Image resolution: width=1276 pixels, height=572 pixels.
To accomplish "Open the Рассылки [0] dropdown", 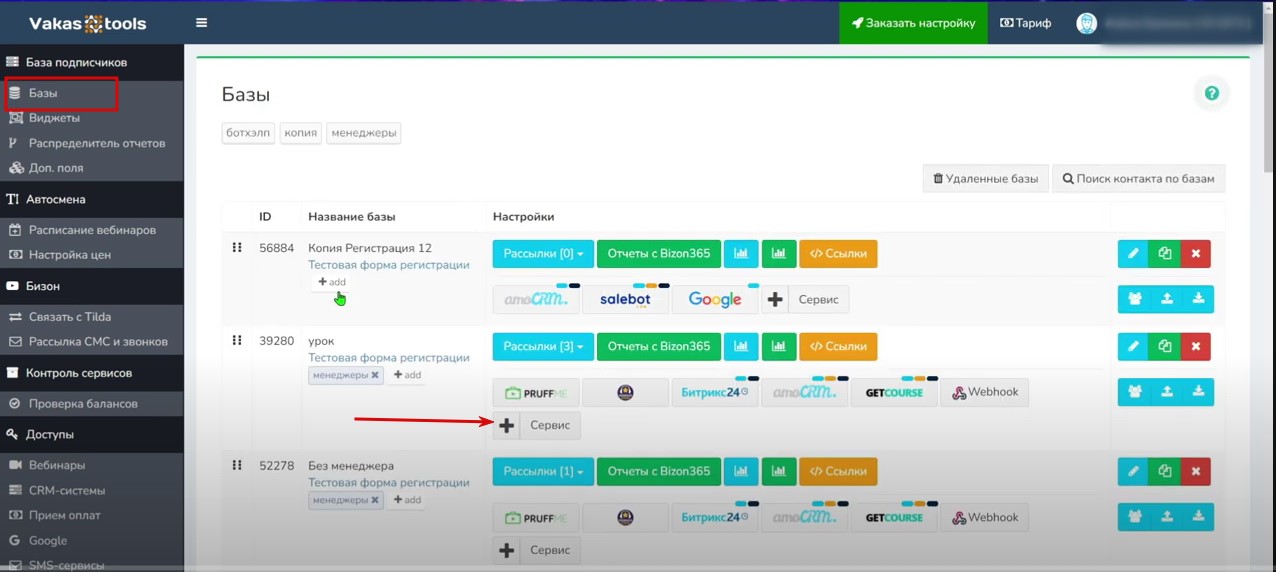I will (543, 254).
